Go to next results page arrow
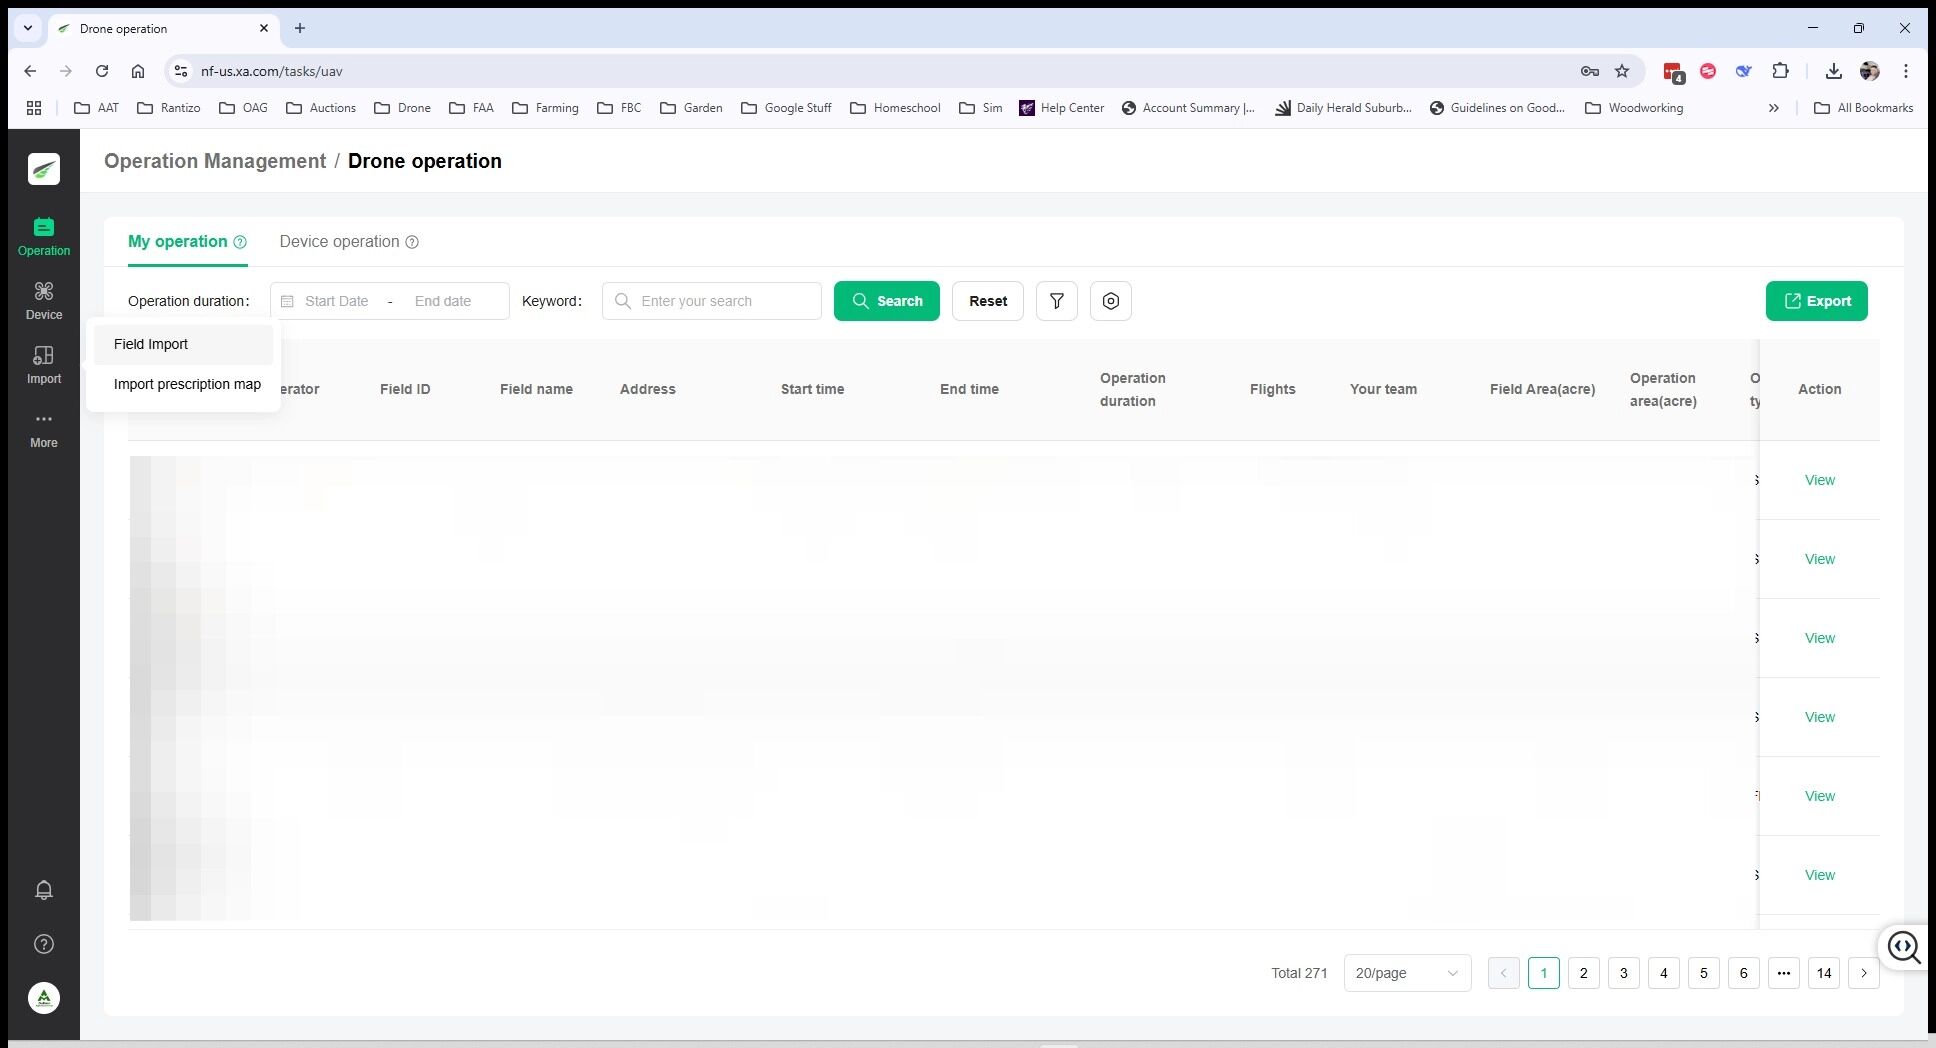Image resolution: width=1936 pixels, height=1048 pixels. (1864, 973)
